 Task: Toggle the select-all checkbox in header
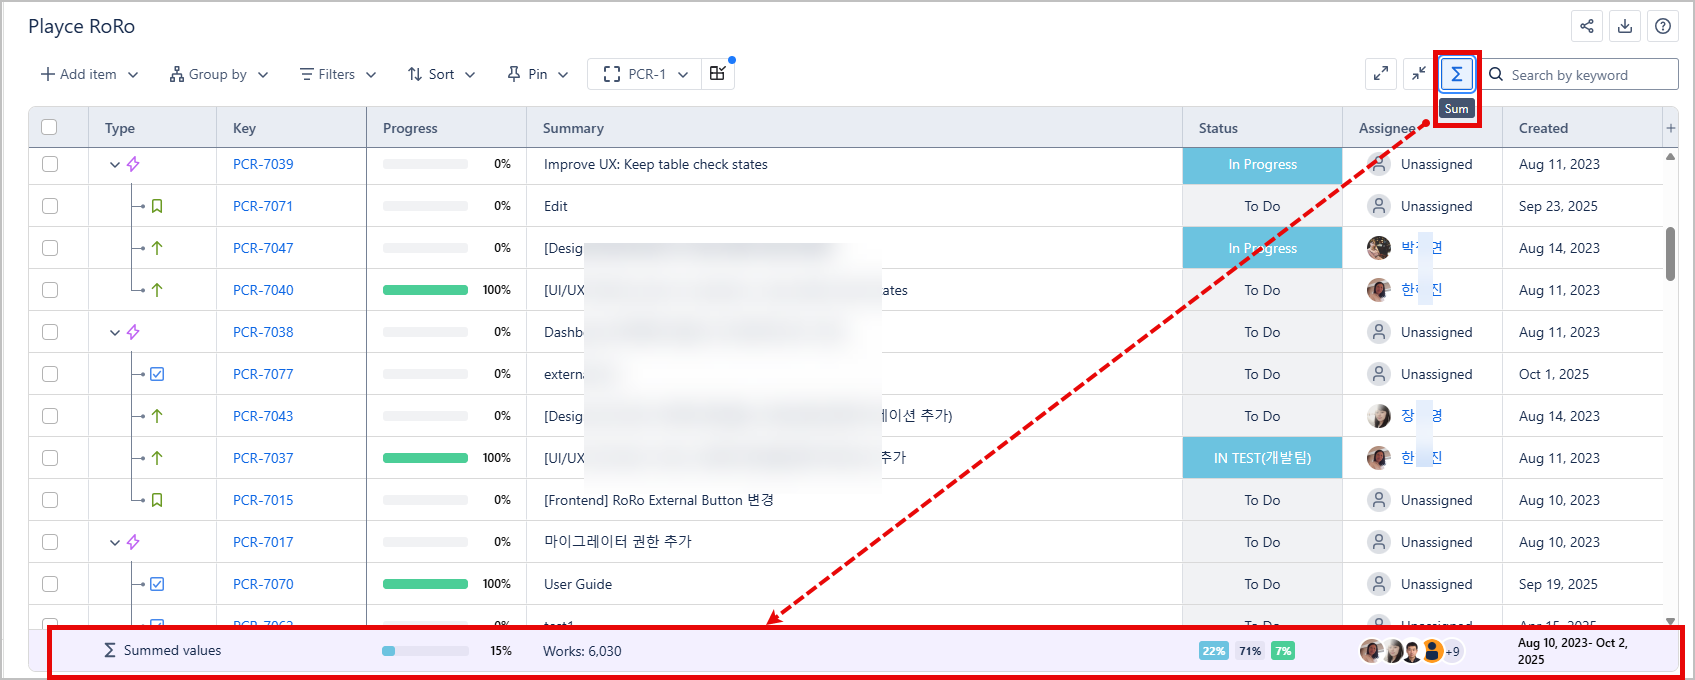point(49,127)
